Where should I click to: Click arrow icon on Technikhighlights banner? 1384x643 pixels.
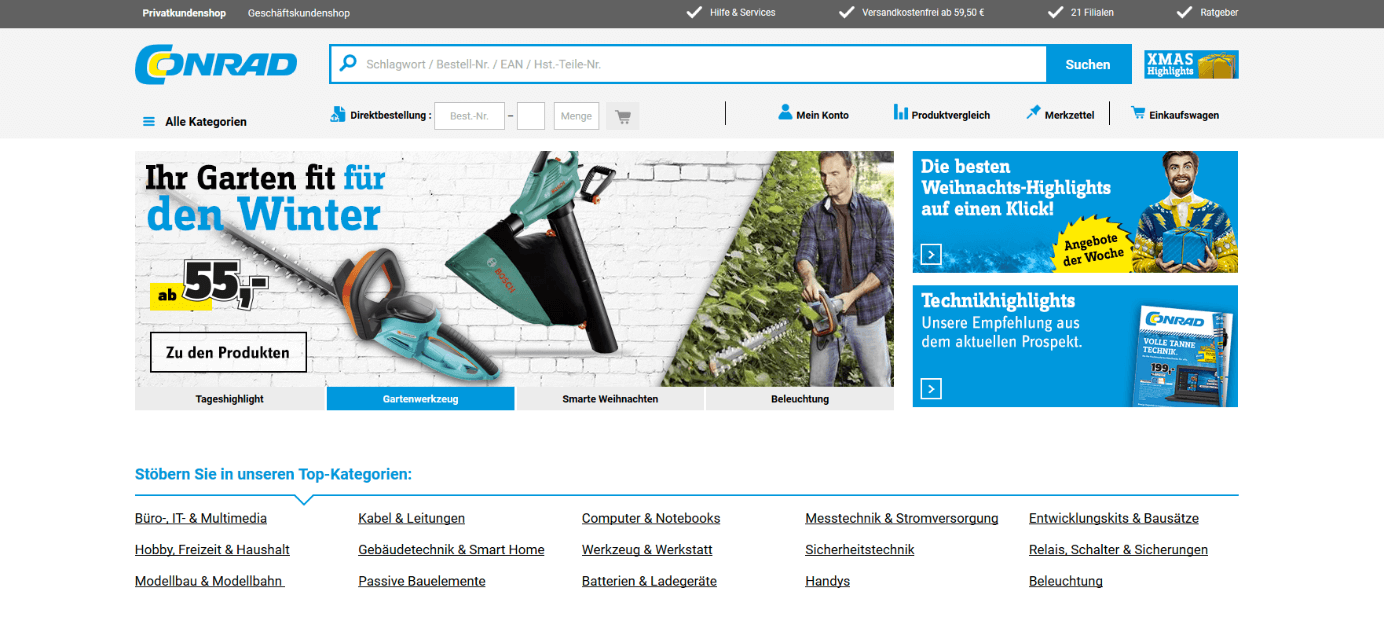931,388
